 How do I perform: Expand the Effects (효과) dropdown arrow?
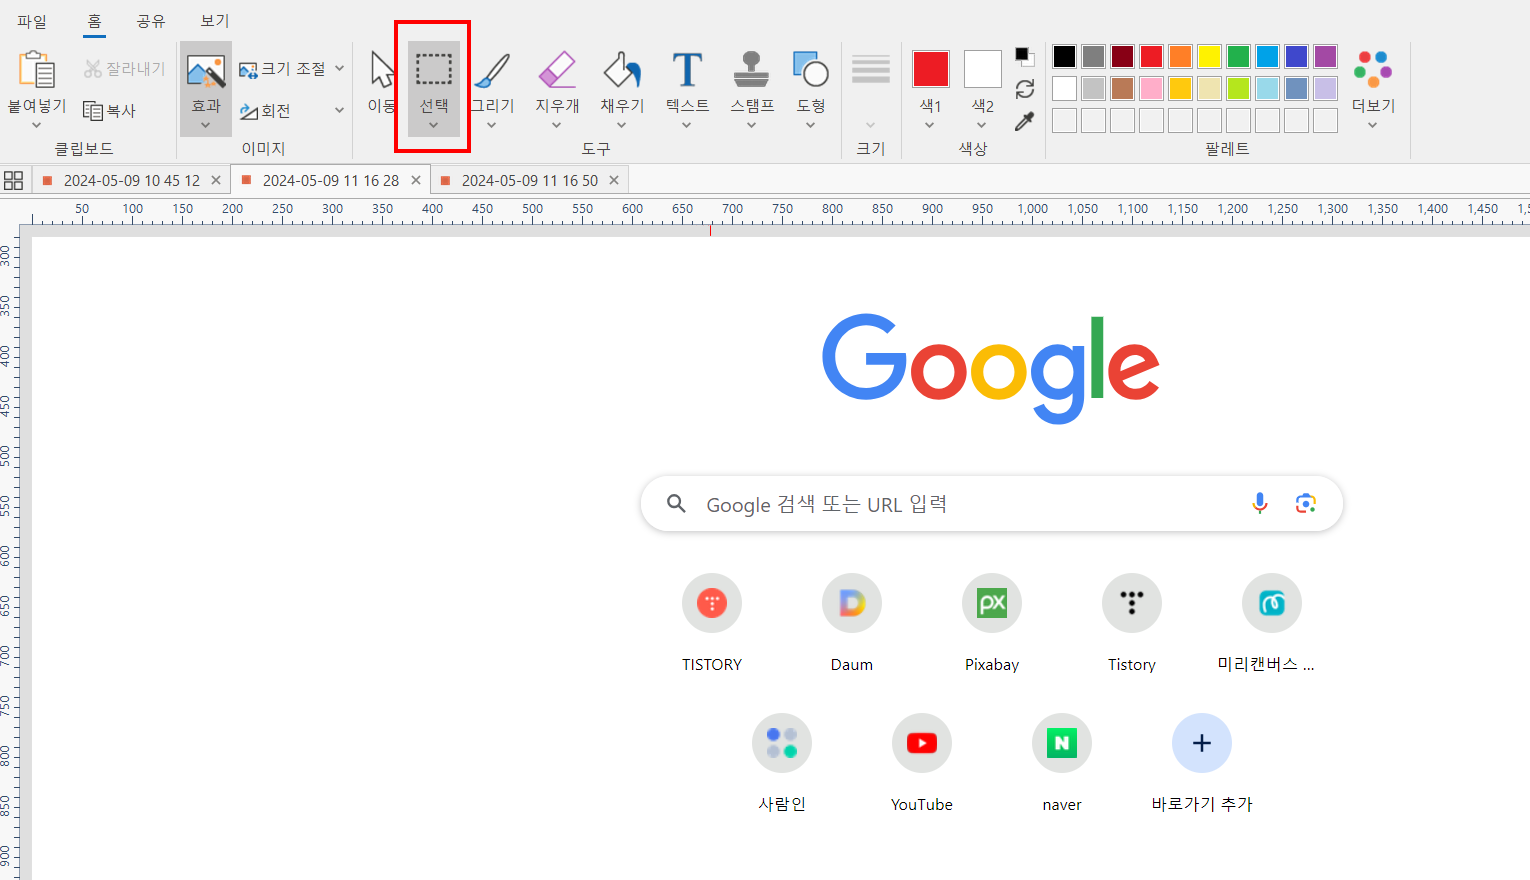pos(206,126)
